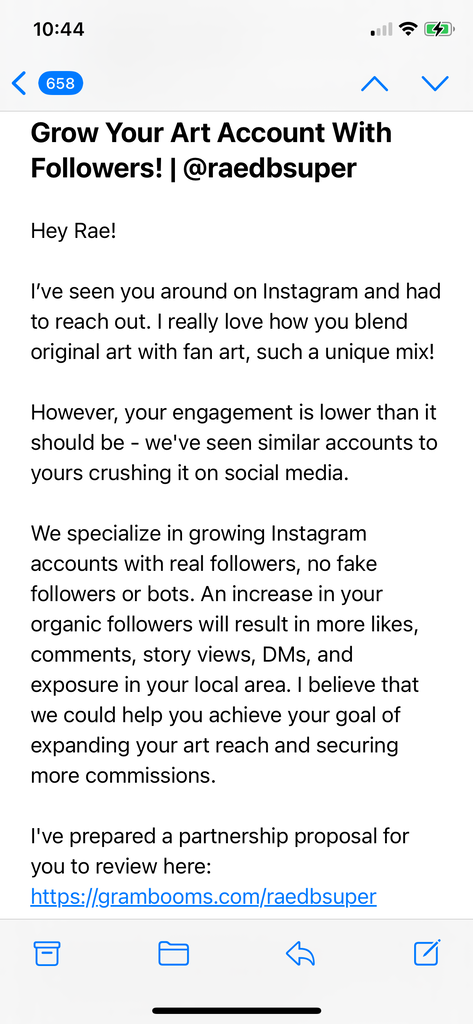This screenshot has width=473, height=1024.
Task: Tap the 10:44 clock in status bar
Action: pos(58,29)
